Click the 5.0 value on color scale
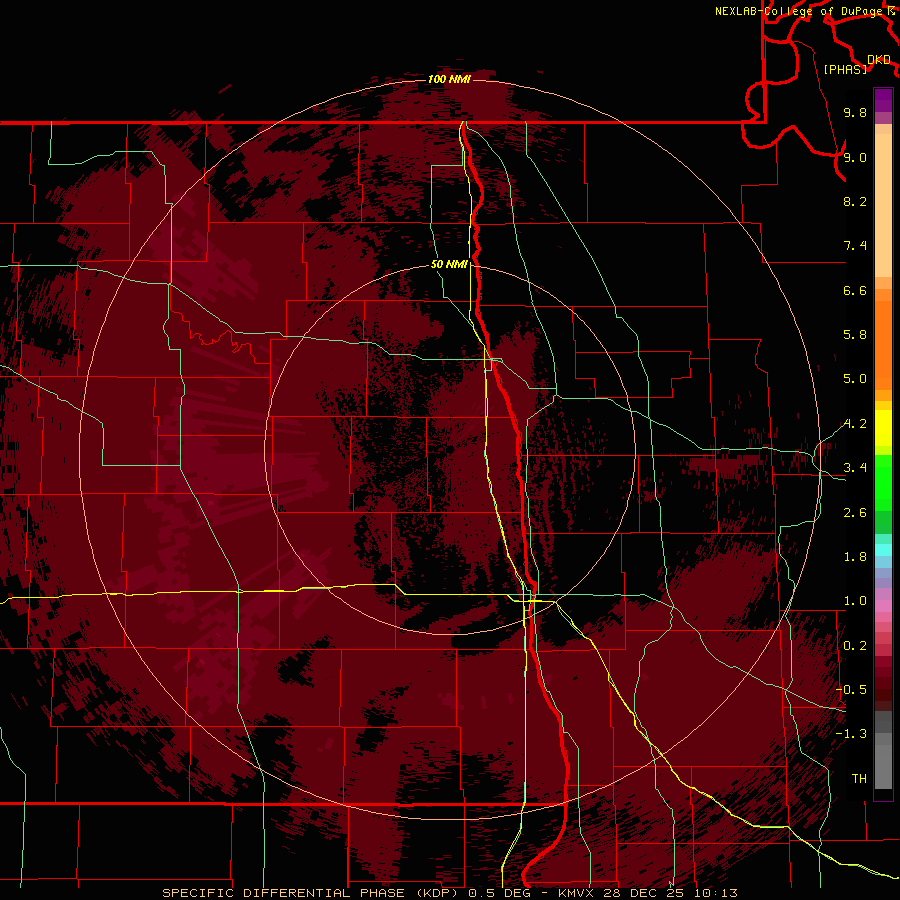The width and height of the screenshot is (900, 900). (x=855, y=379)
